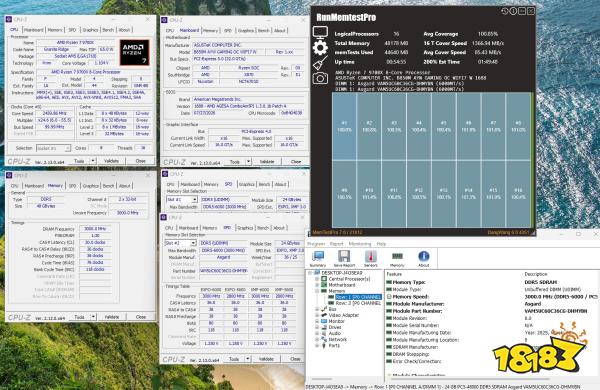Open the Report menu in HWiNFO
The width and height of the screenshot is (600, 390).
337,244
